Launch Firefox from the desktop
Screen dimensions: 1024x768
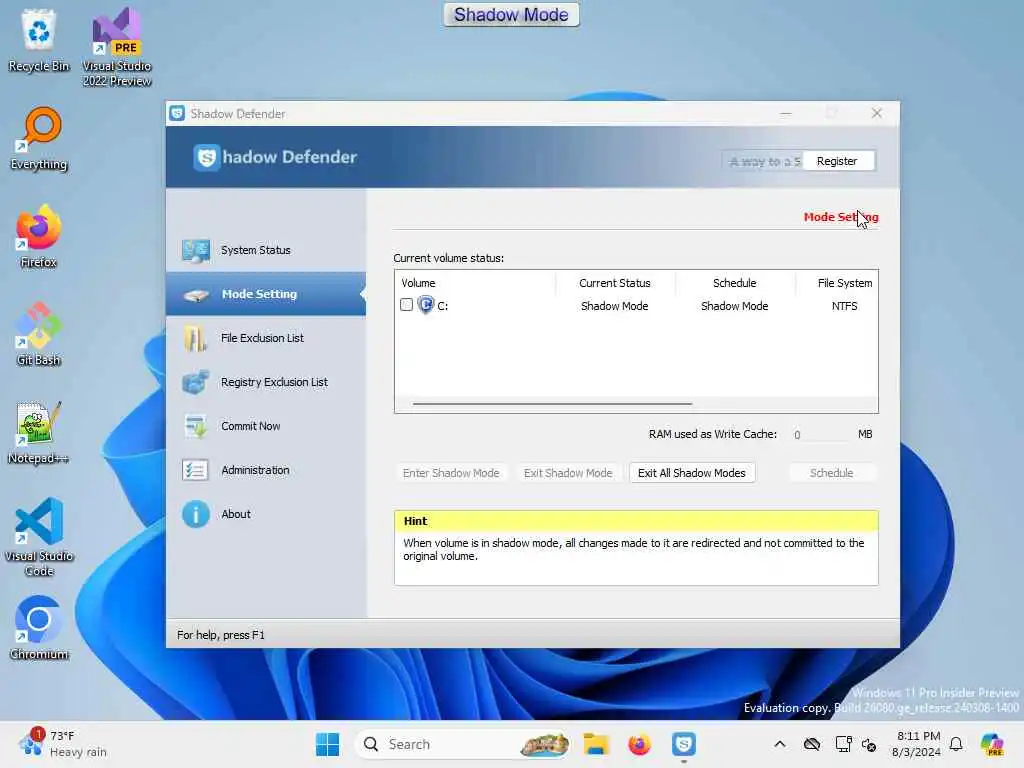(39, 236)
